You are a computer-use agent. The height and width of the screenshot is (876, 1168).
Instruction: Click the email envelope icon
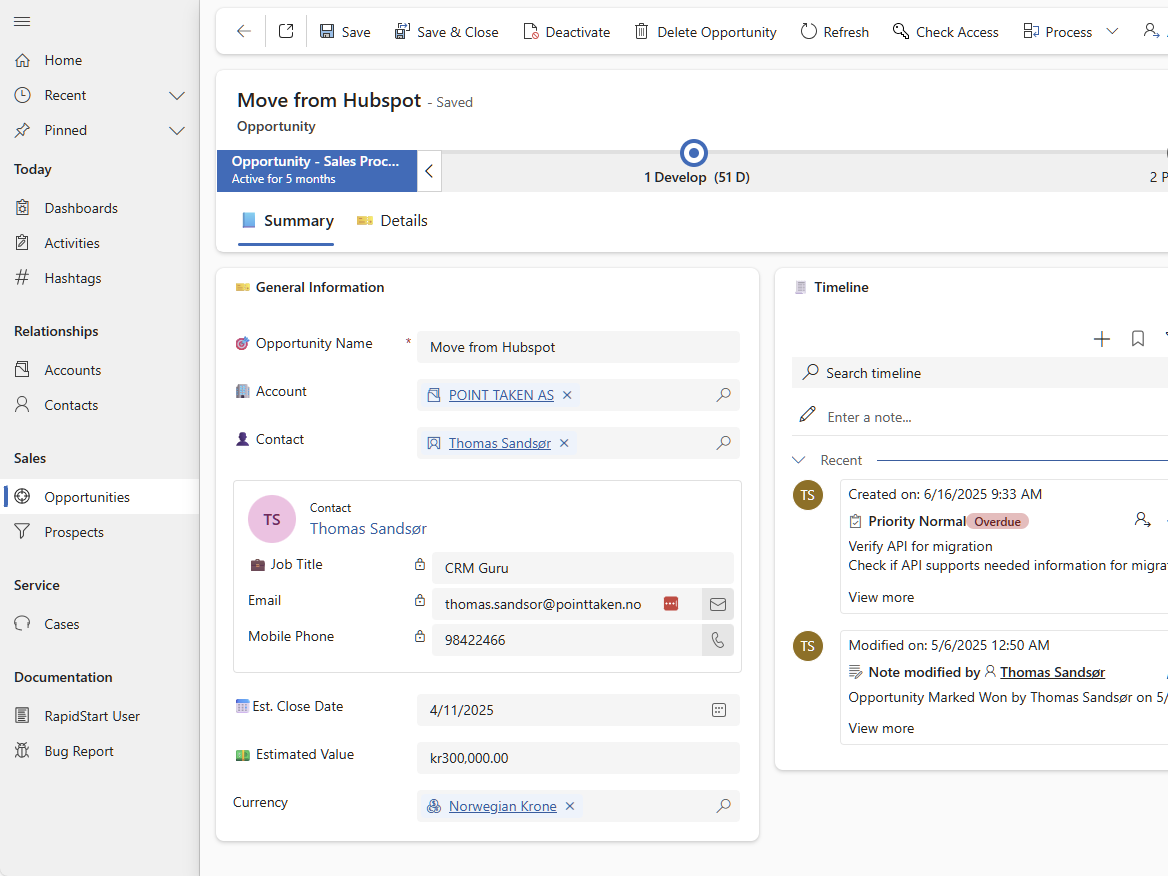click(x=717, y=604)
